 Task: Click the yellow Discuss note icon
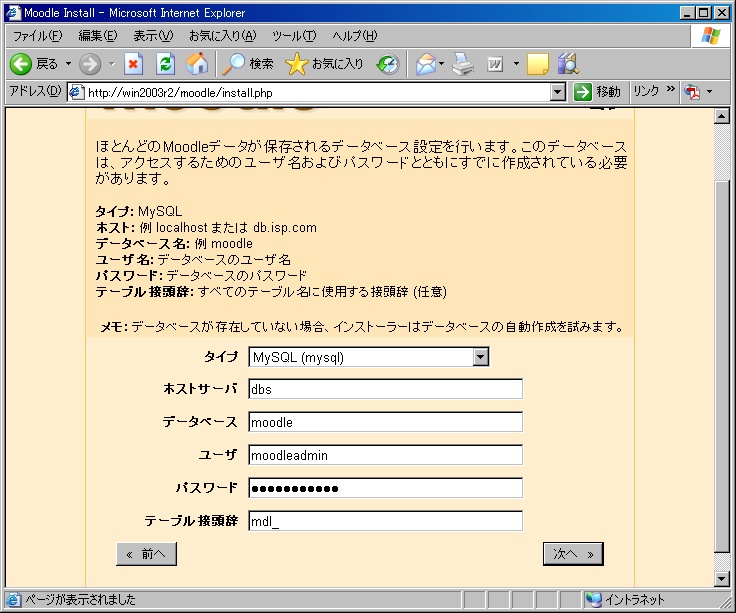click(537, 64)
